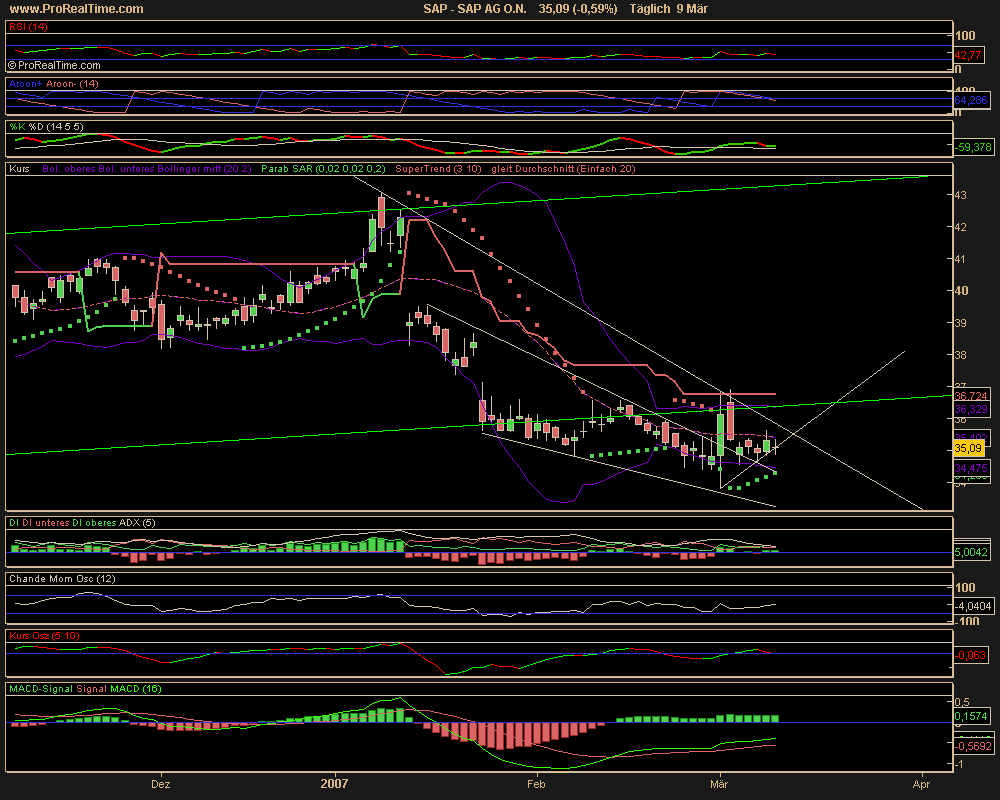Select gleit Durchschnitt (Einfach 20) label
Viewport: 1000px width, 800px height.
[x=563, y=169]
